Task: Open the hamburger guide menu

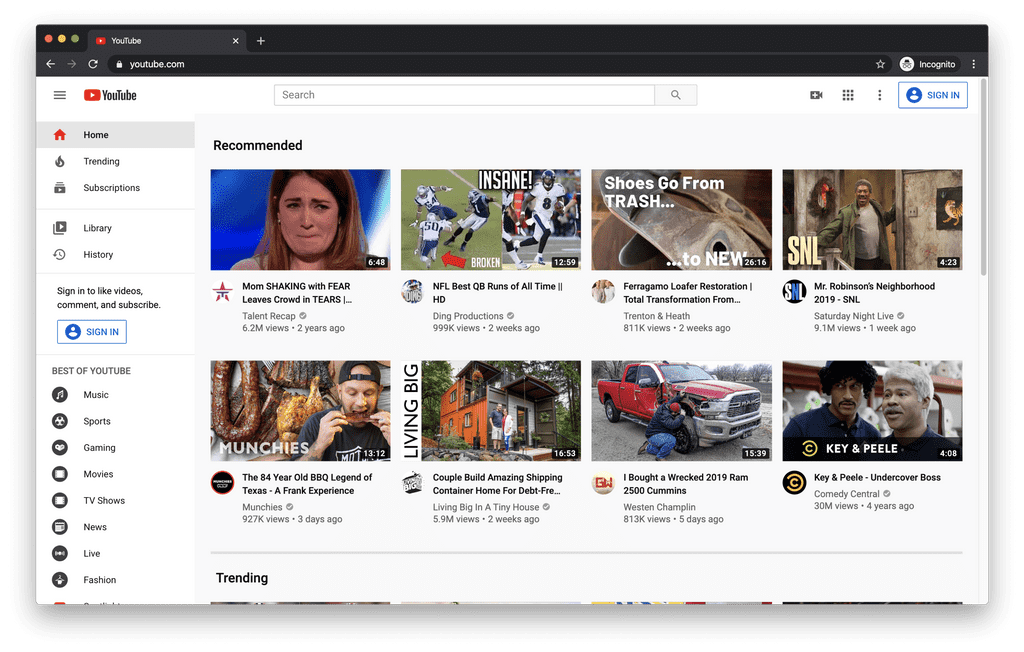Action: point(59,95)
